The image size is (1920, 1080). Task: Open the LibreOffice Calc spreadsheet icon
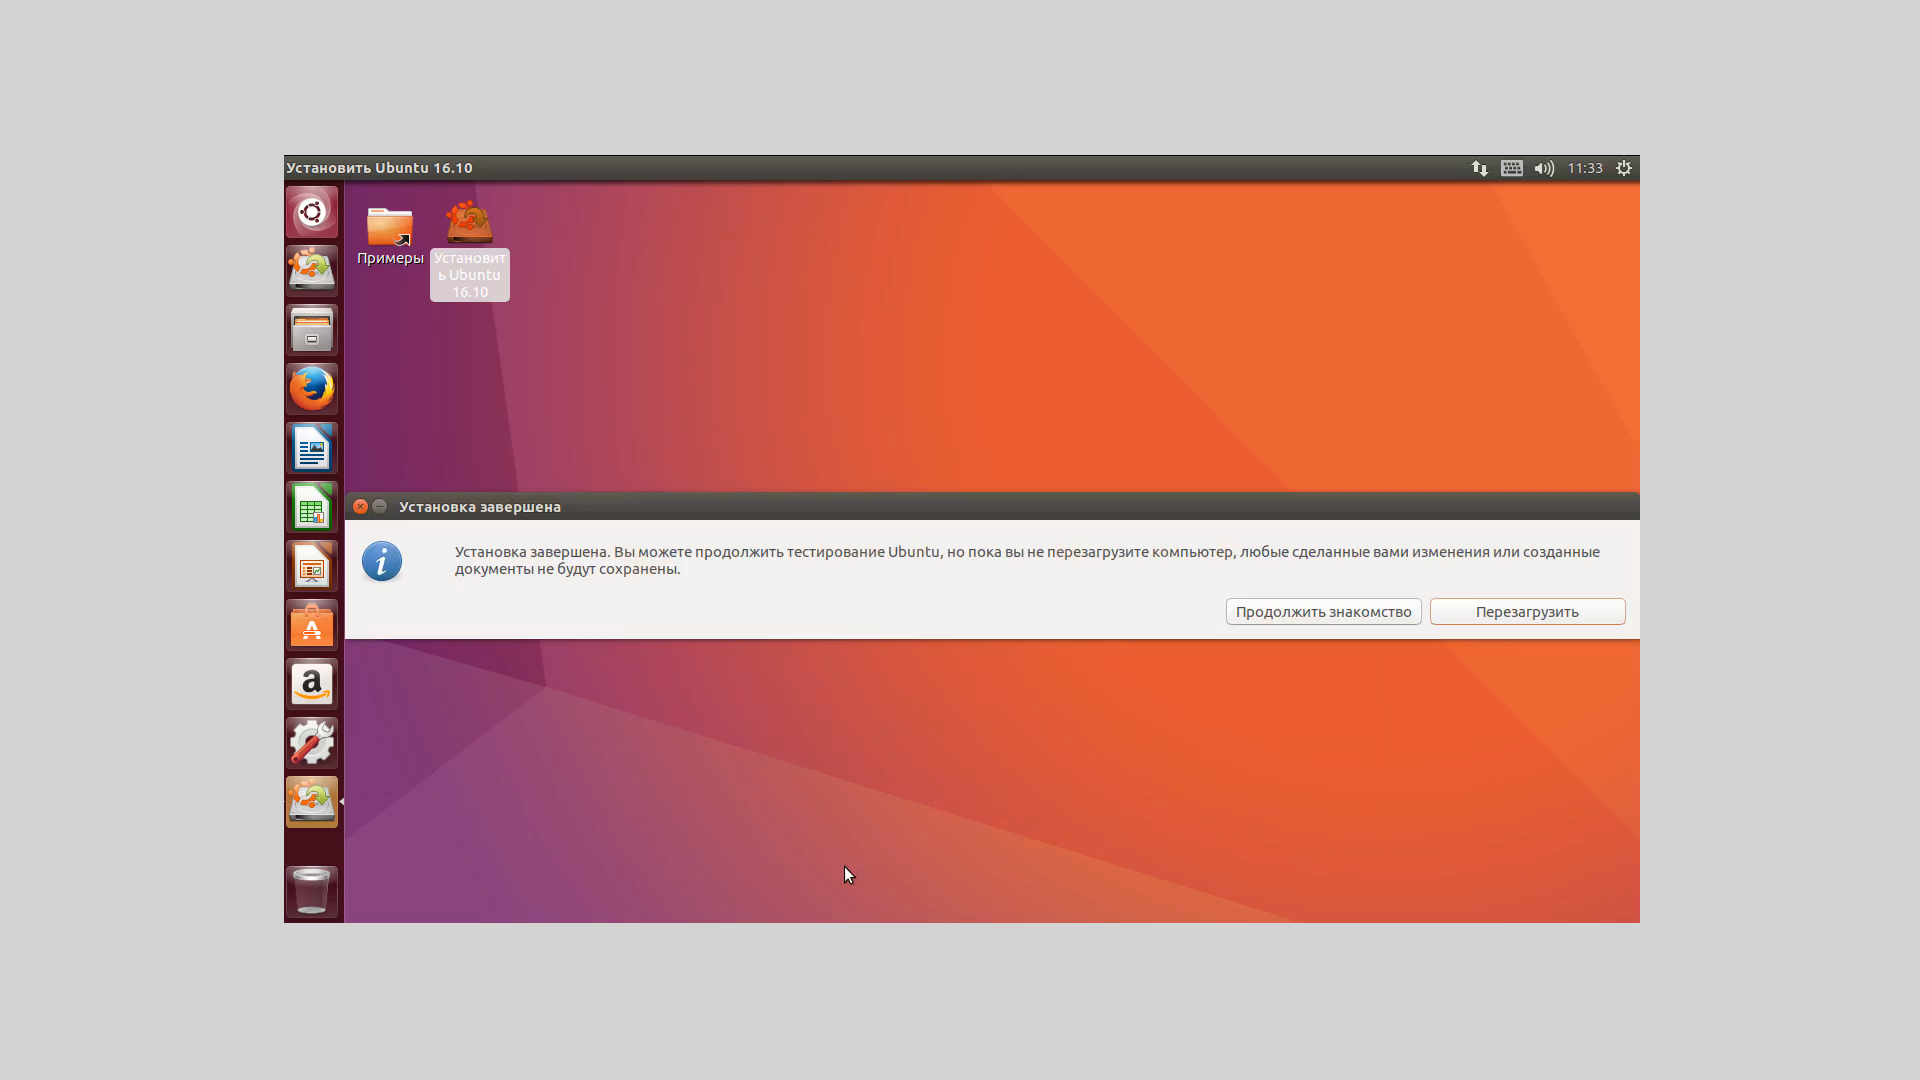(312, 508)
